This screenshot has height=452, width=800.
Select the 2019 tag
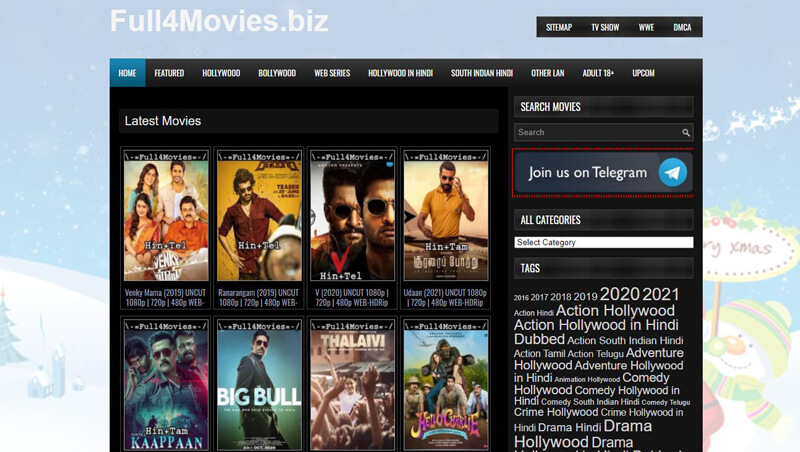[x=585, y=297]
